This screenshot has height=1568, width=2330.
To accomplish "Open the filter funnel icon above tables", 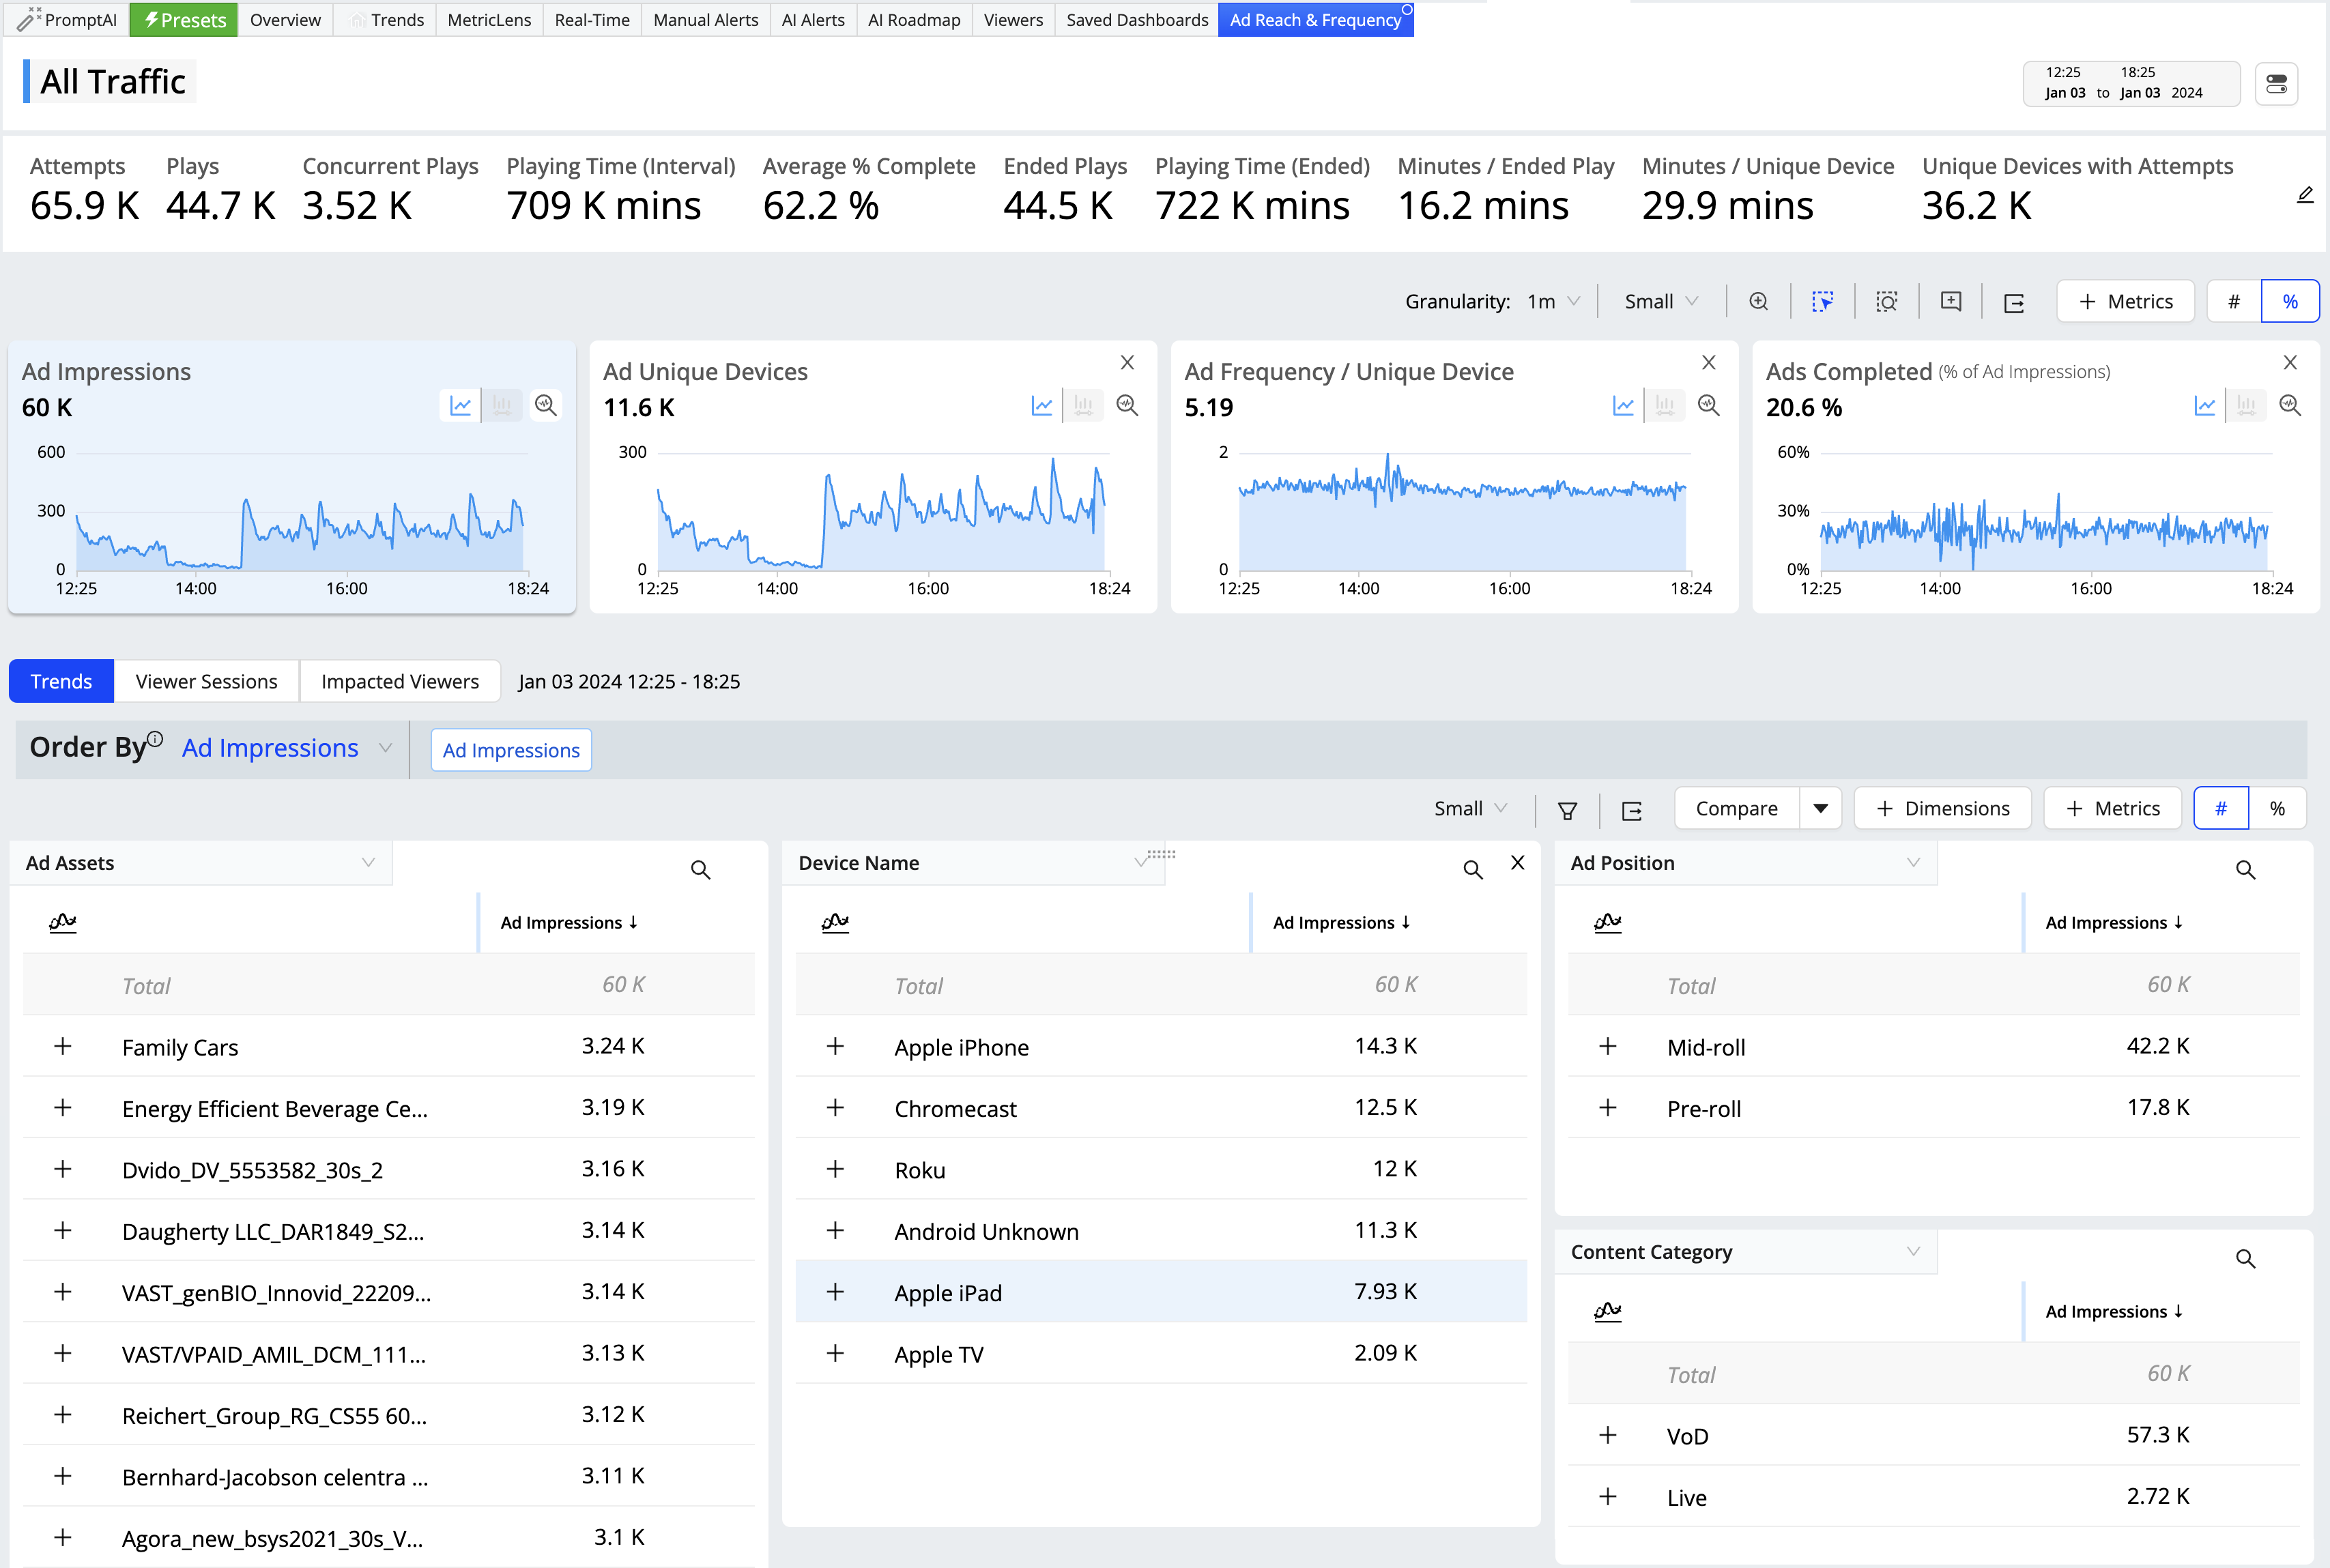I will pos(1567,810).
